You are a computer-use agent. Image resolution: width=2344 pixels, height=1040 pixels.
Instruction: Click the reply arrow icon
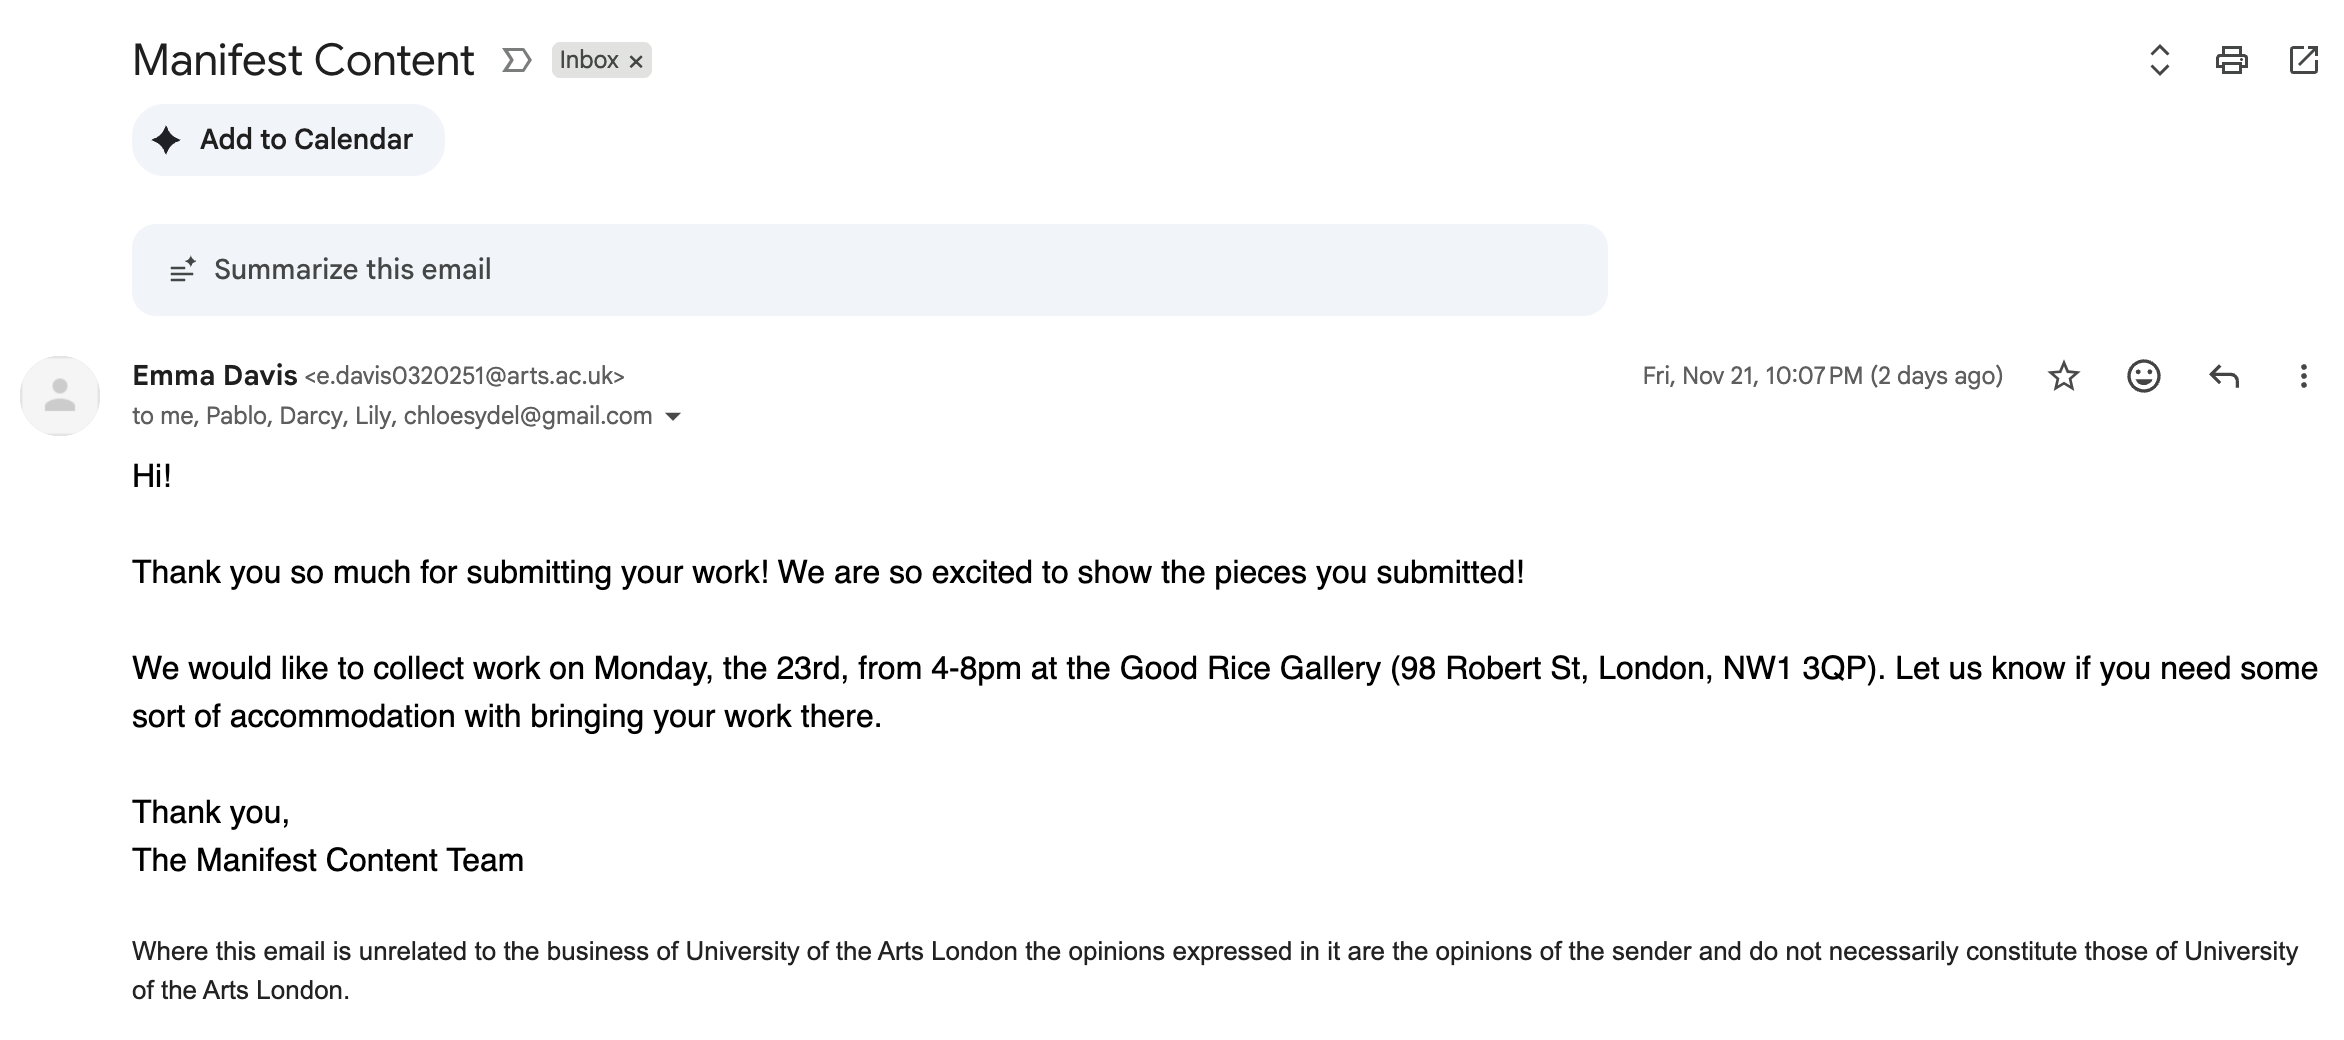coord(2223,376)
